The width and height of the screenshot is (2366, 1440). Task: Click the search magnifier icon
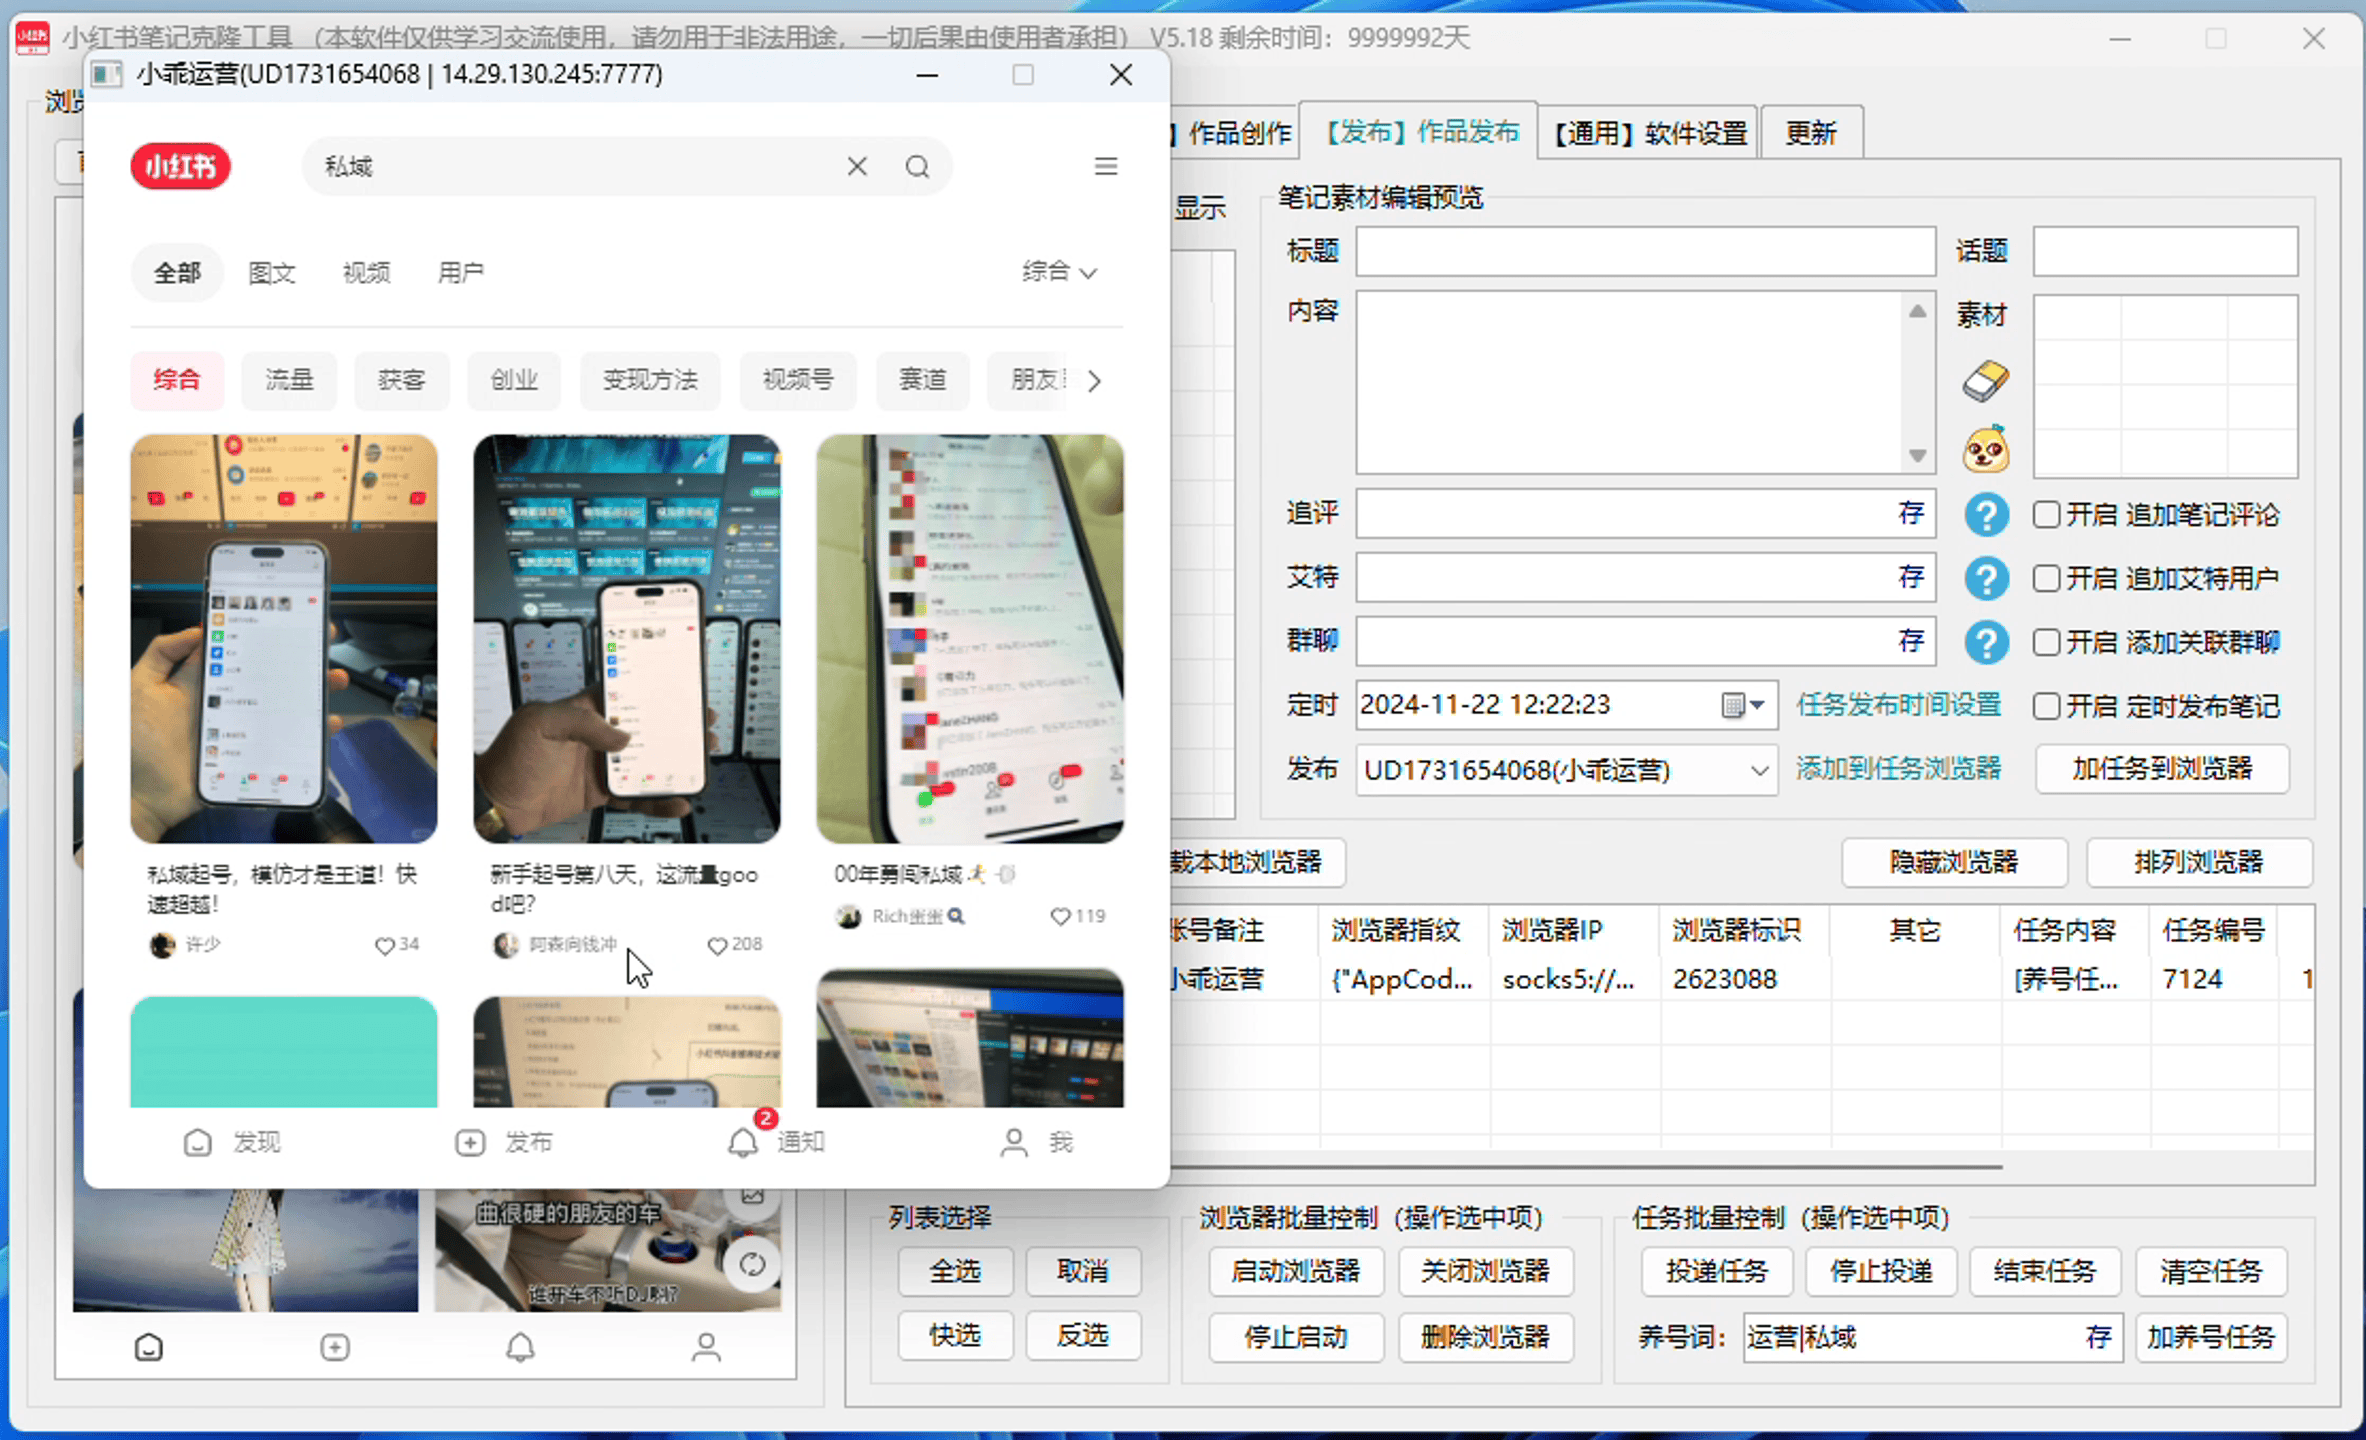click(917, 166)
